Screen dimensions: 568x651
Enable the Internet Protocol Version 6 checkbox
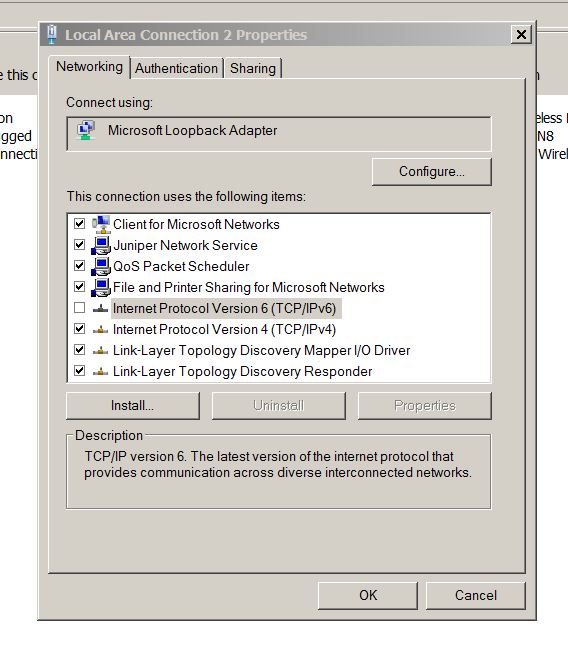[x=79, y=308]
